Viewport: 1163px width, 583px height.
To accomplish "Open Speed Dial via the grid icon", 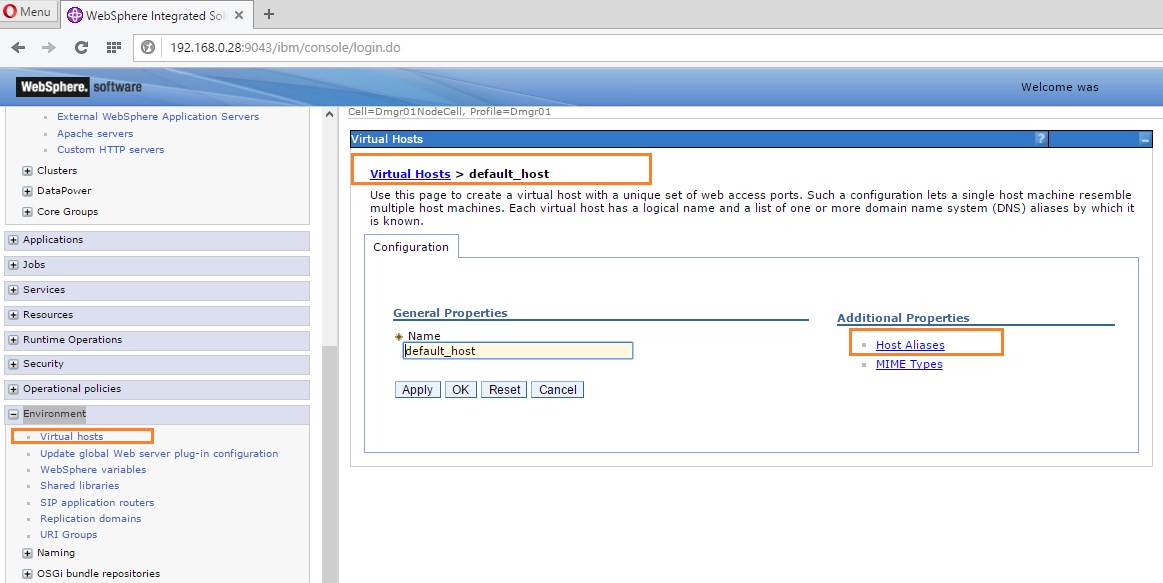I will [113, 46].
